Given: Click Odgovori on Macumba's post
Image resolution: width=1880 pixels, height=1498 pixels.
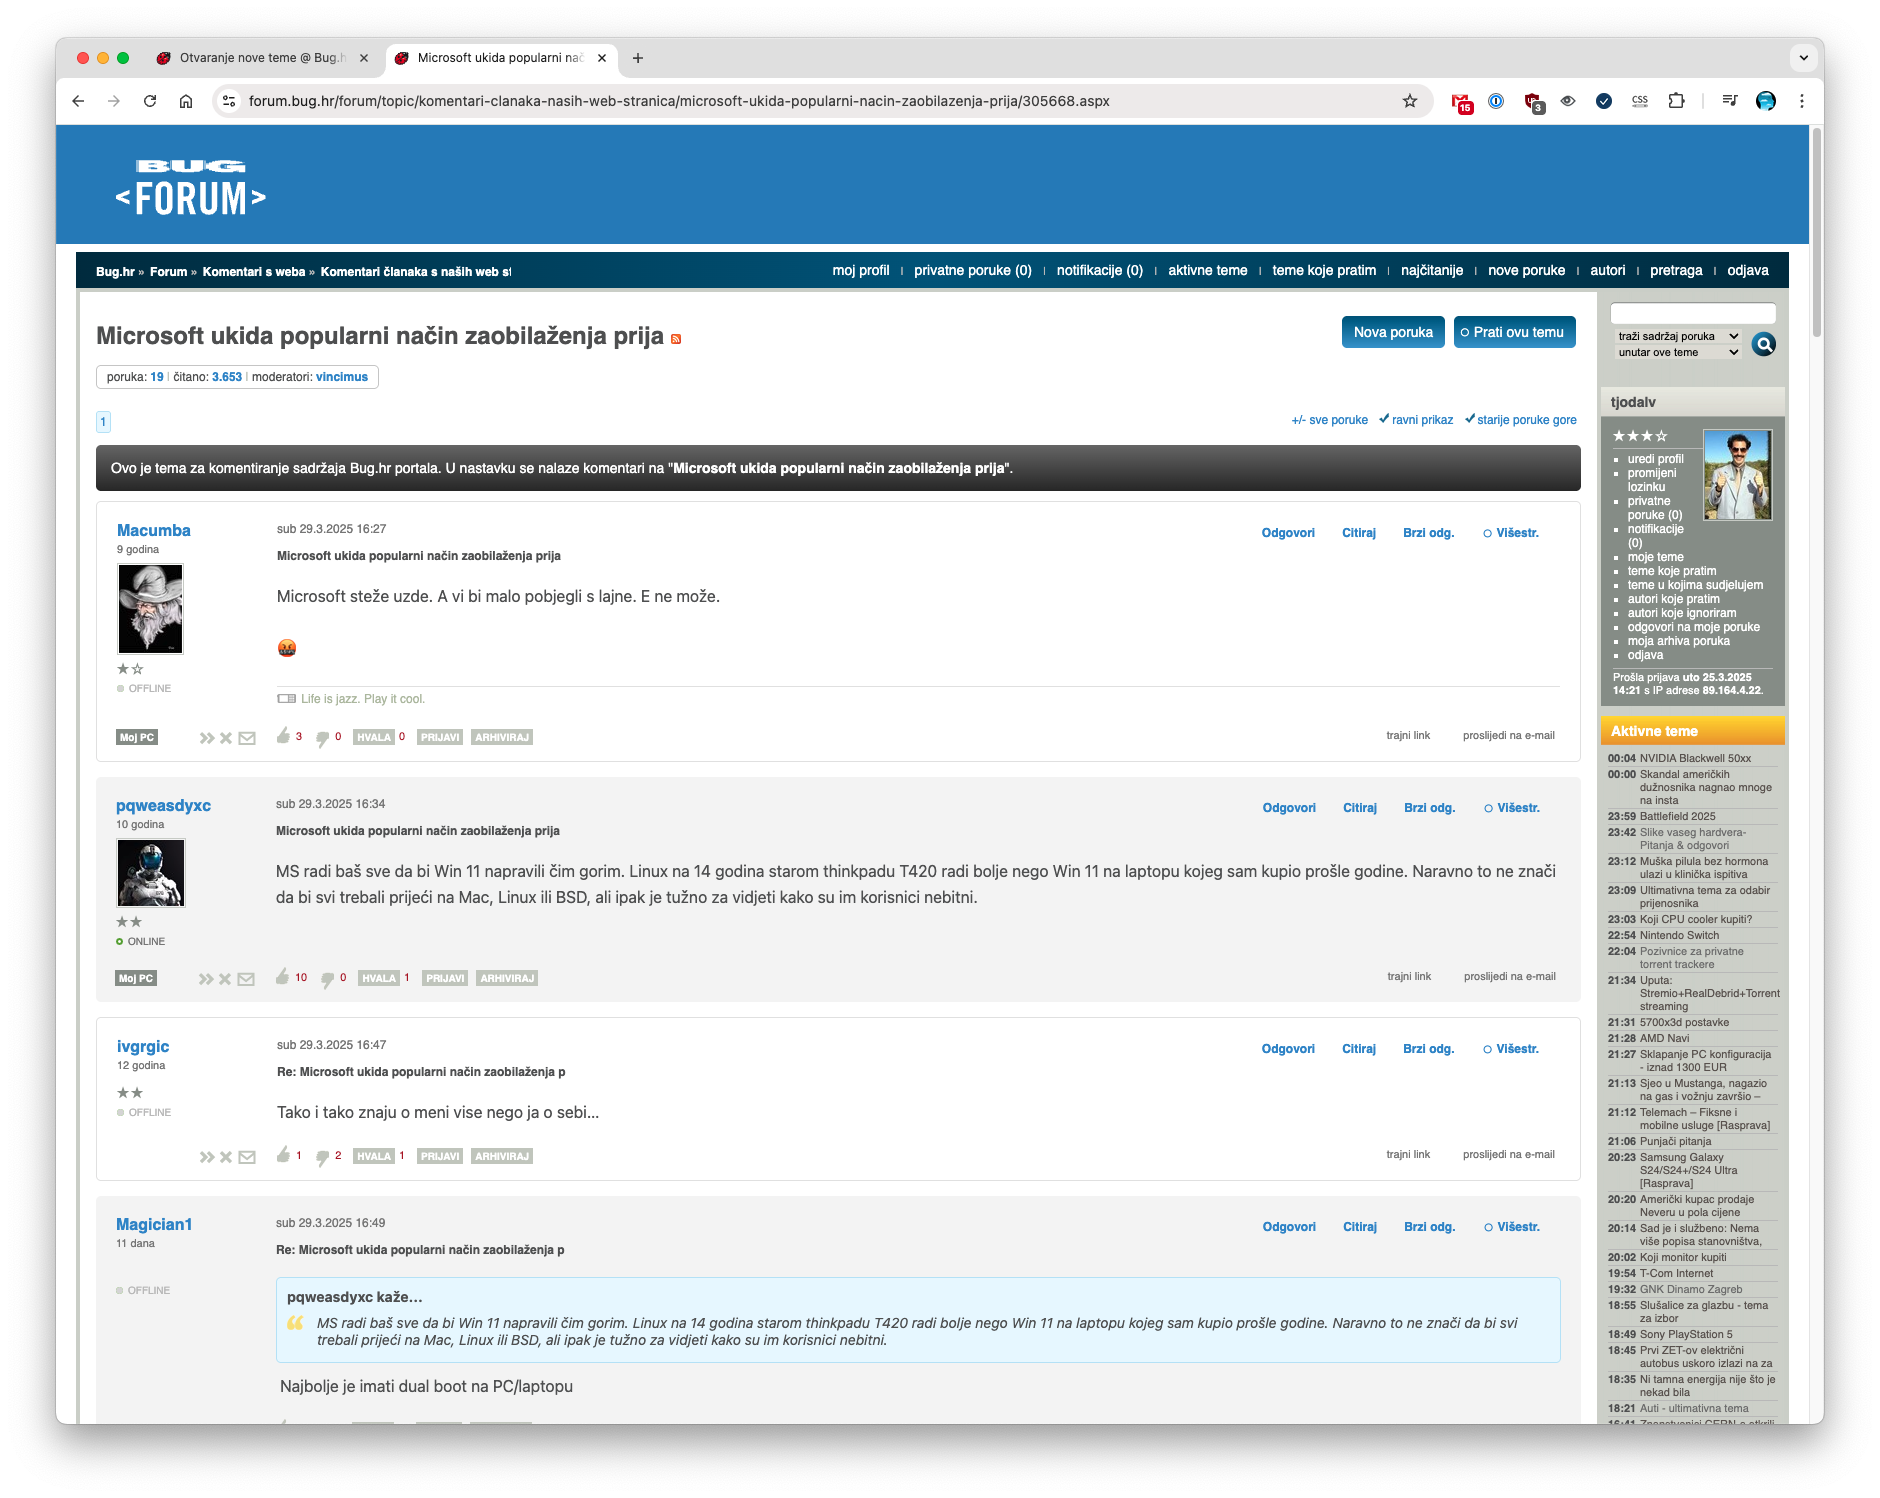Looking at the screenshot, I should click(1288, 533).
